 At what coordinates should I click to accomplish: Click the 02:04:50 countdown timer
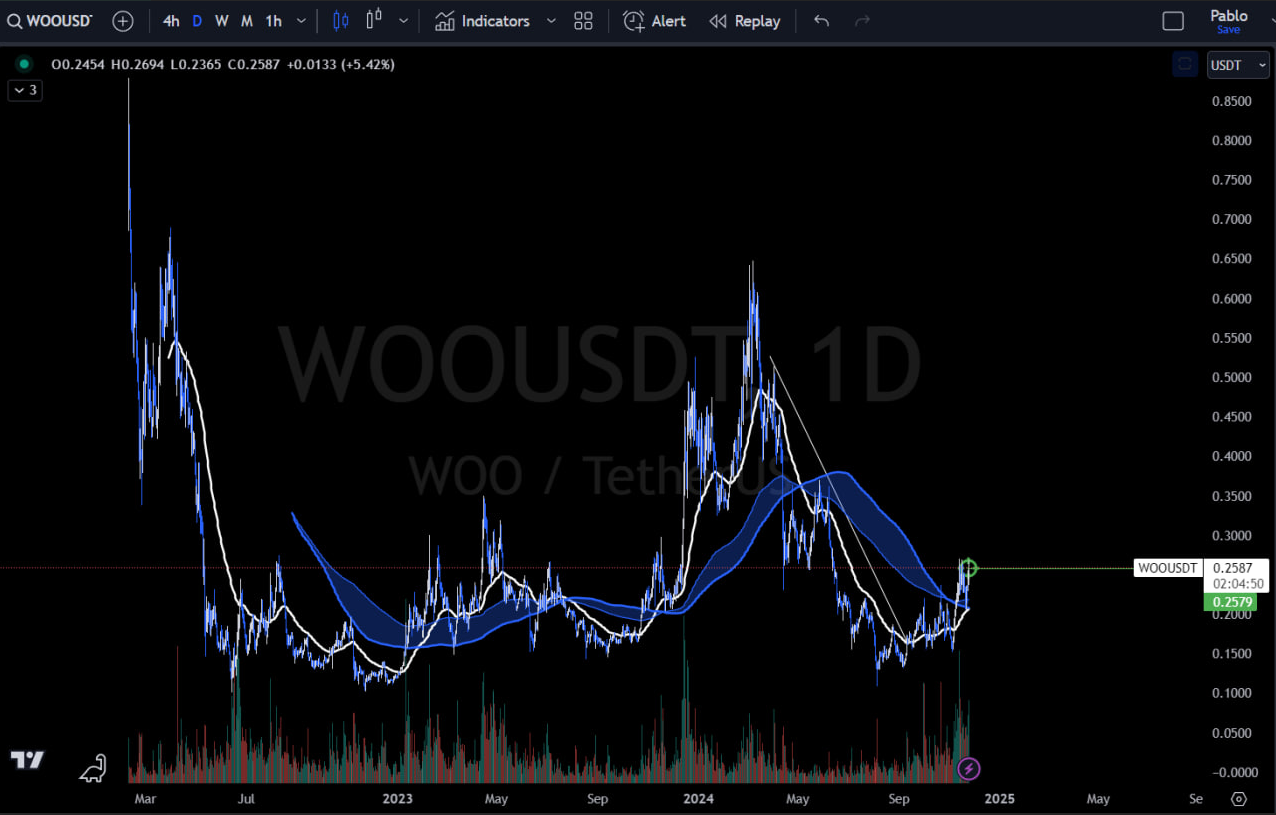point(1238,584)
